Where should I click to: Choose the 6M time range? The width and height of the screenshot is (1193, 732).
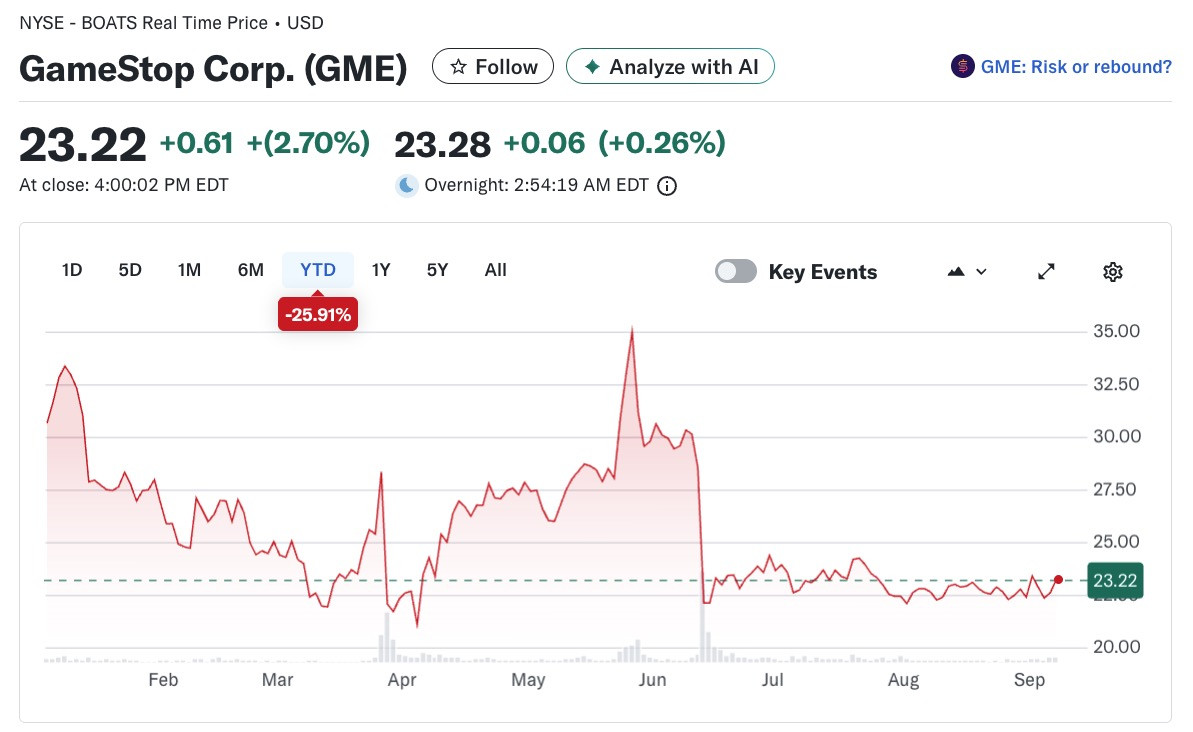[x=250, y=270]
